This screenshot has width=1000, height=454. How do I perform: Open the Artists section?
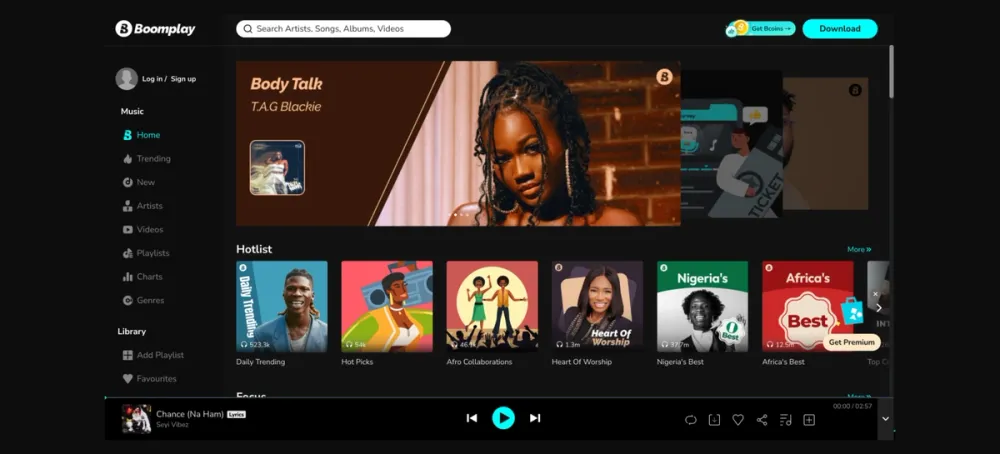point(150,206)
